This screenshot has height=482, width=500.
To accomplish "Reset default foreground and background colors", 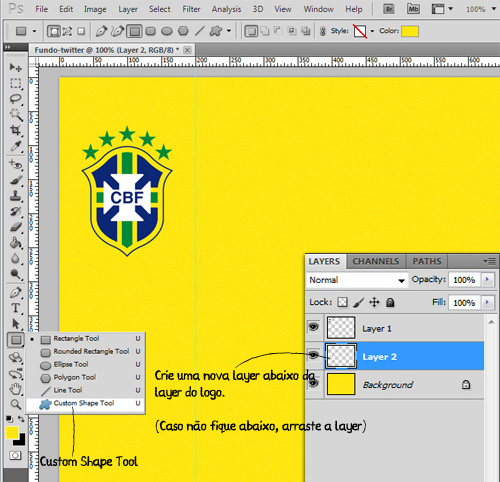I will point(9,419).
